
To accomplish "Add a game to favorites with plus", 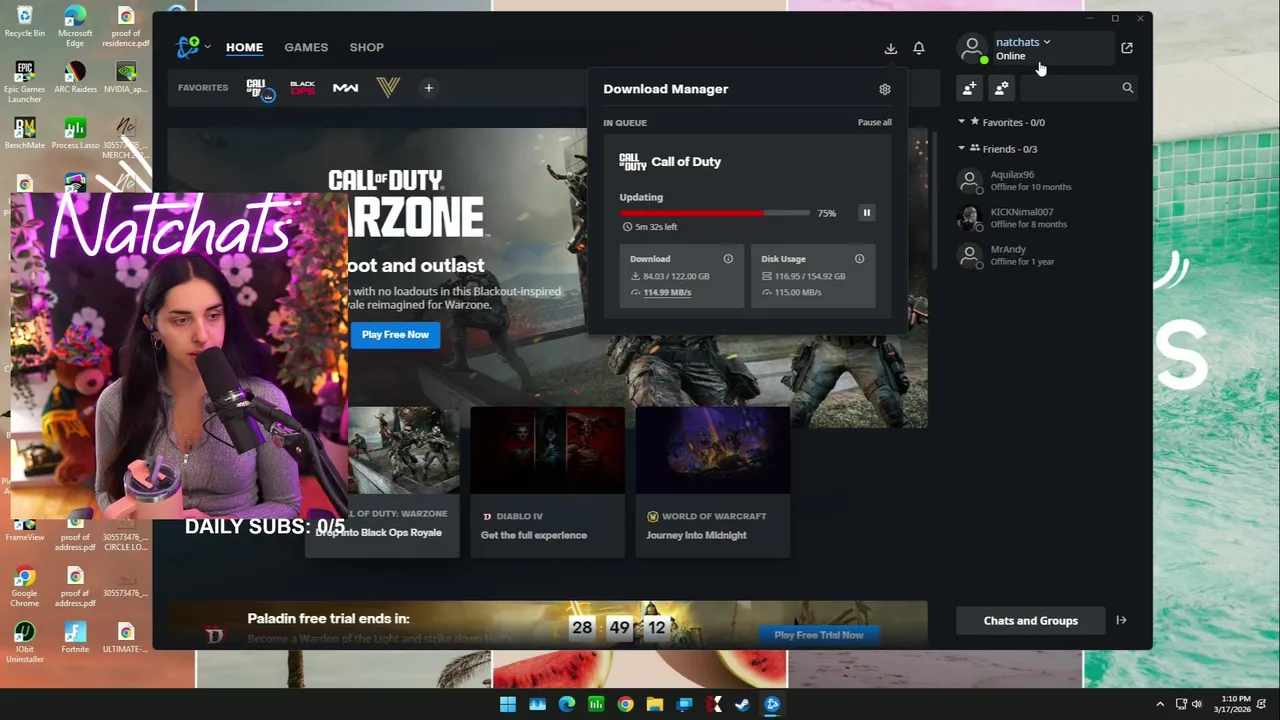I will pyautogui.click(x=428, y=88).
